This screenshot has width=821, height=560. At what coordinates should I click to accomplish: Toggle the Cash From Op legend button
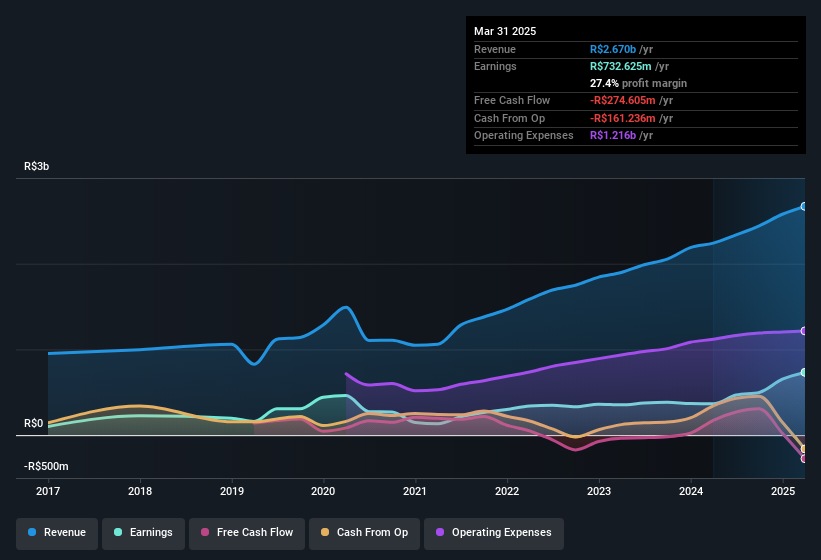pos(364,533)
